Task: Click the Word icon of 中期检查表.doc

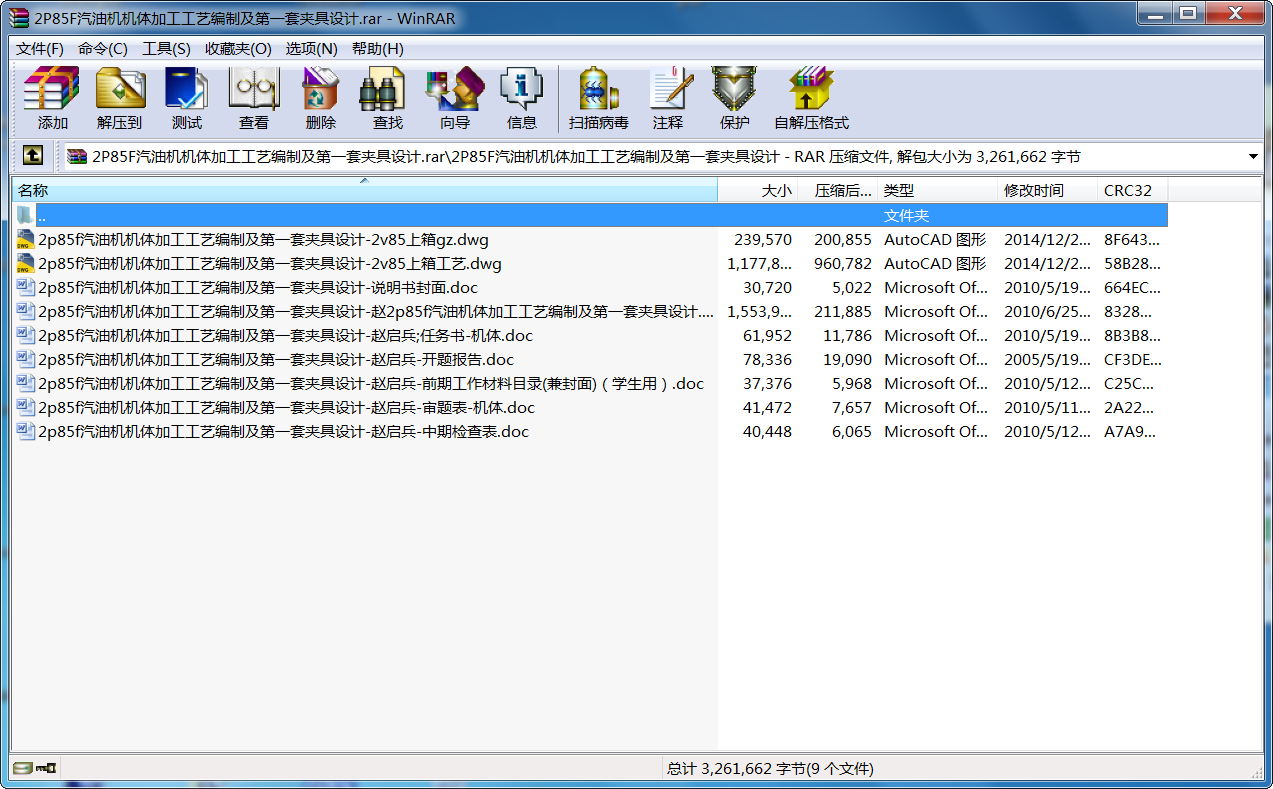Action: [25, 431]
